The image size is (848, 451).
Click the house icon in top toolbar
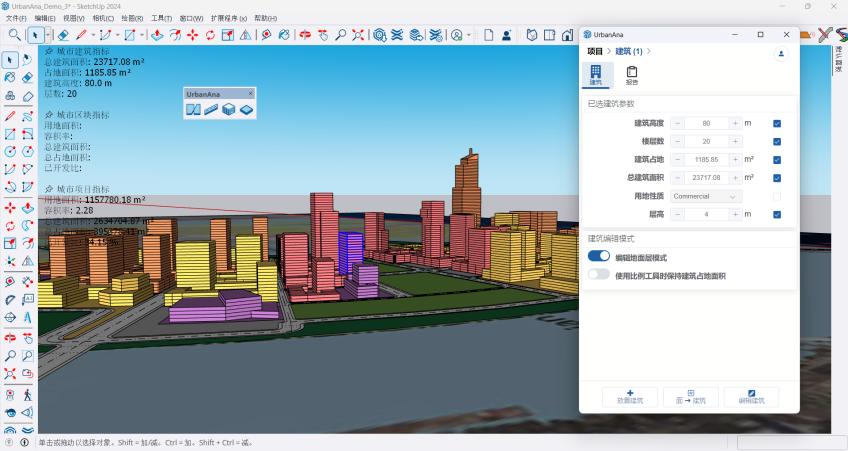[x=567, y=35]
